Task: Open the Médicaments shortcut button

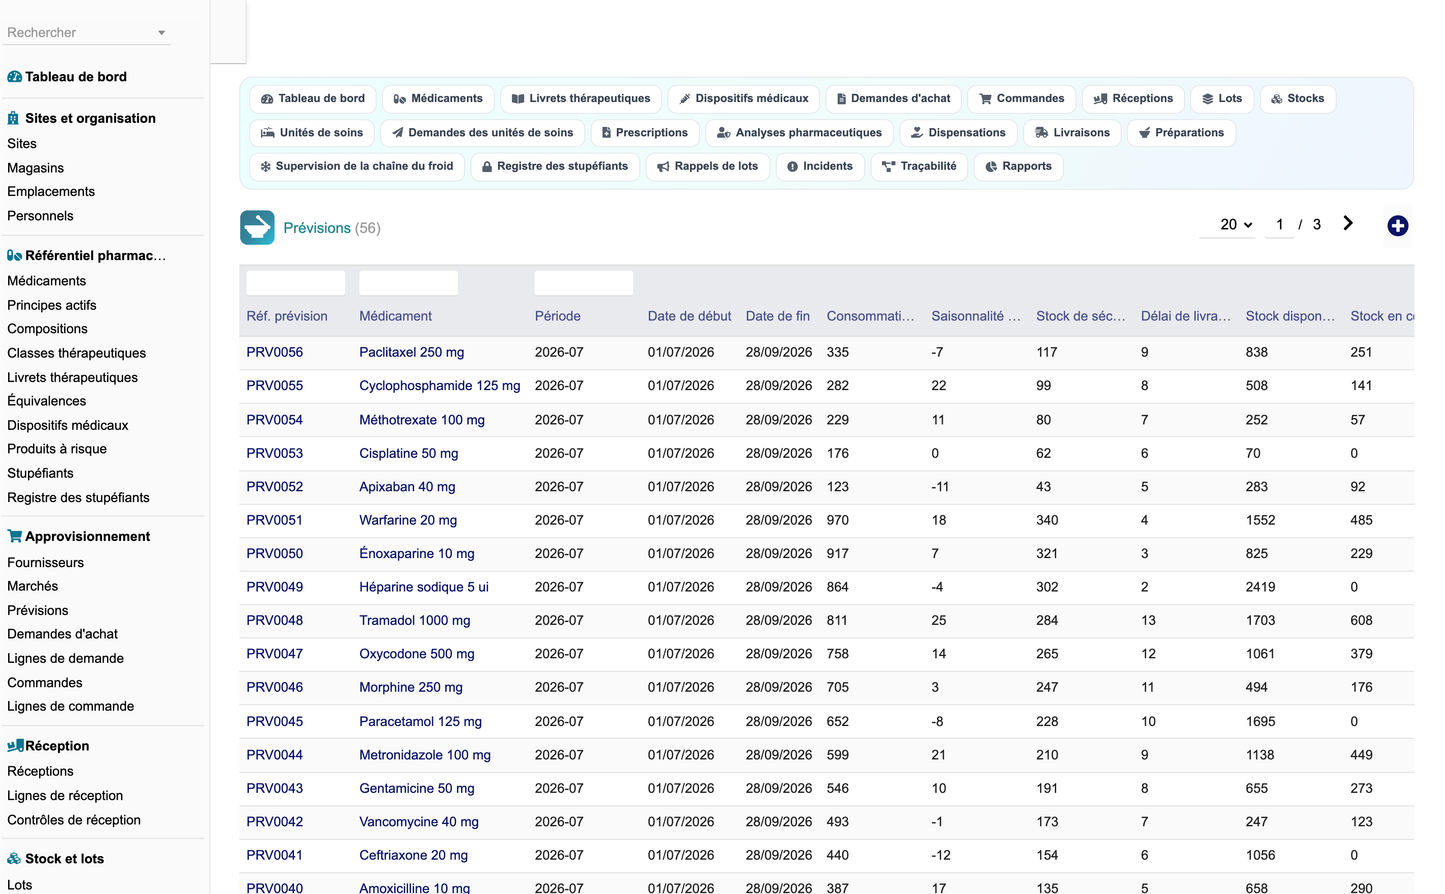Action: [438, 99]
